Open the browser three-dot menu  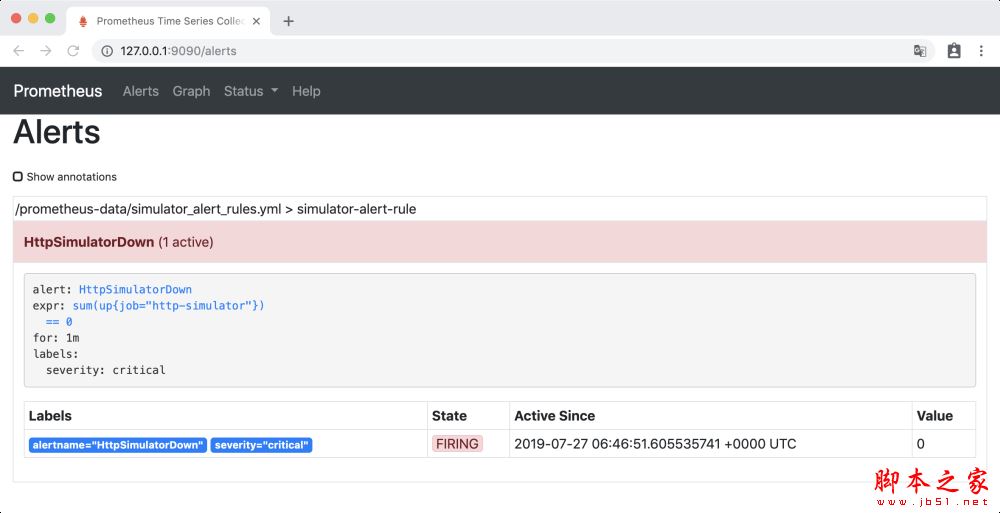981,51
